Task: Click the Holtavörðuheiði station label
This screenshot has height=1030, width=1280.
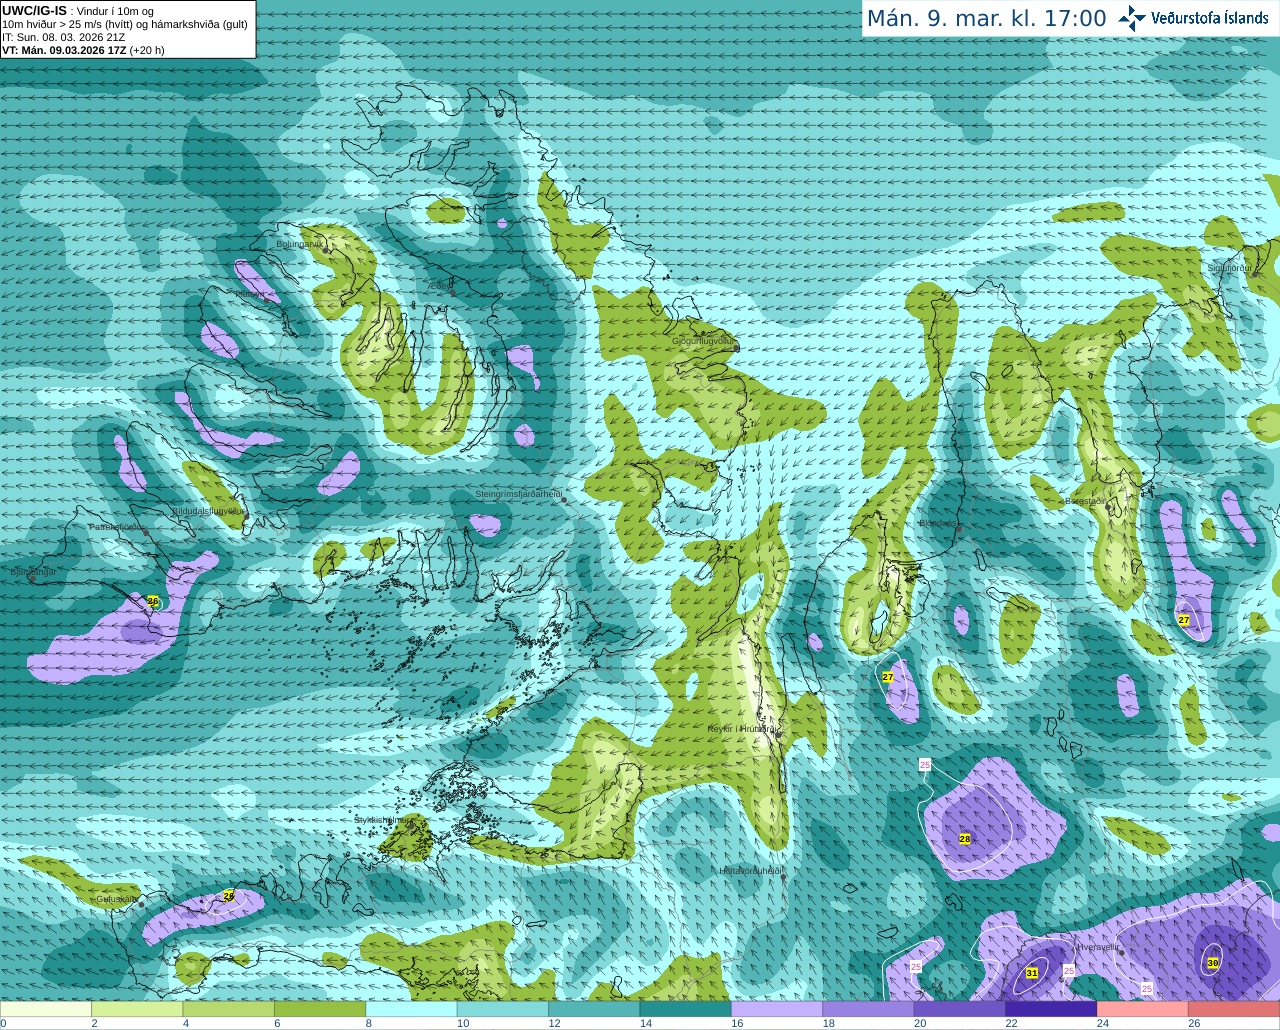Action: click(x=751, y=871)
